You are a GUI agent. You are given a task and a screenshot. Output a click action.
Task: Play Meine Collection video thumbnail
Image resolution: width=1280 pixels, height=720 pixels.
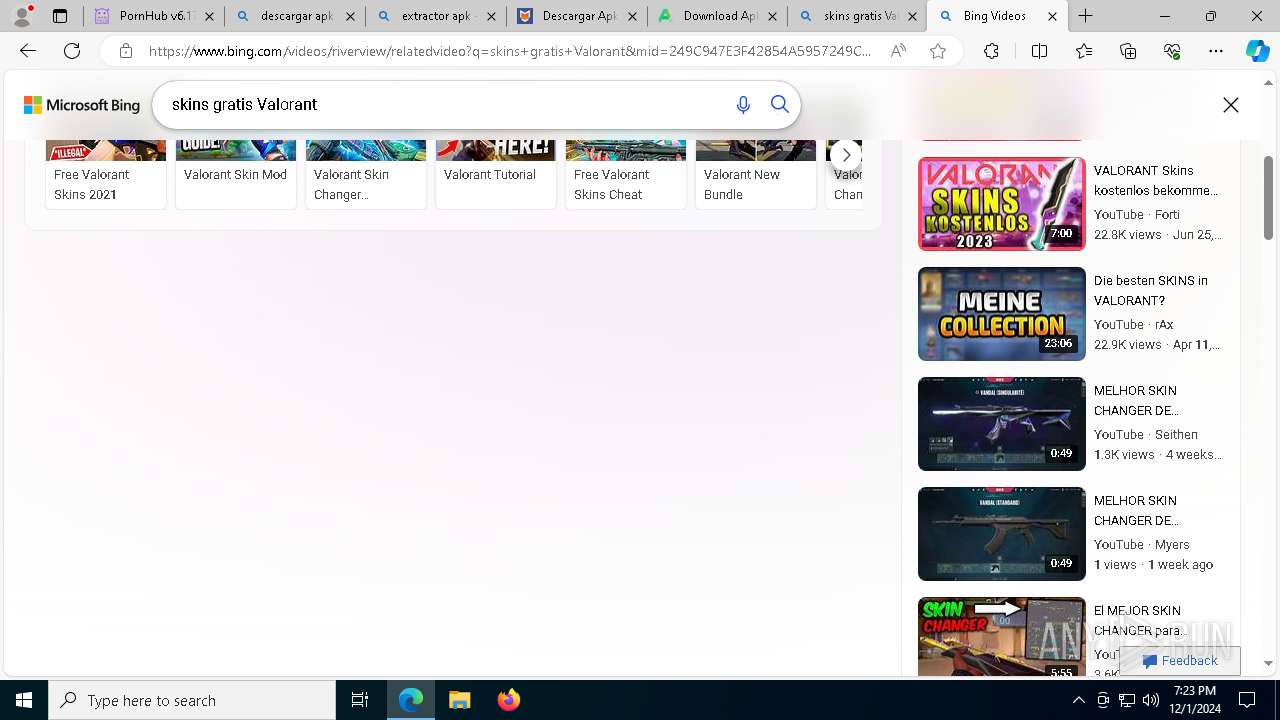click(1001, 314)
